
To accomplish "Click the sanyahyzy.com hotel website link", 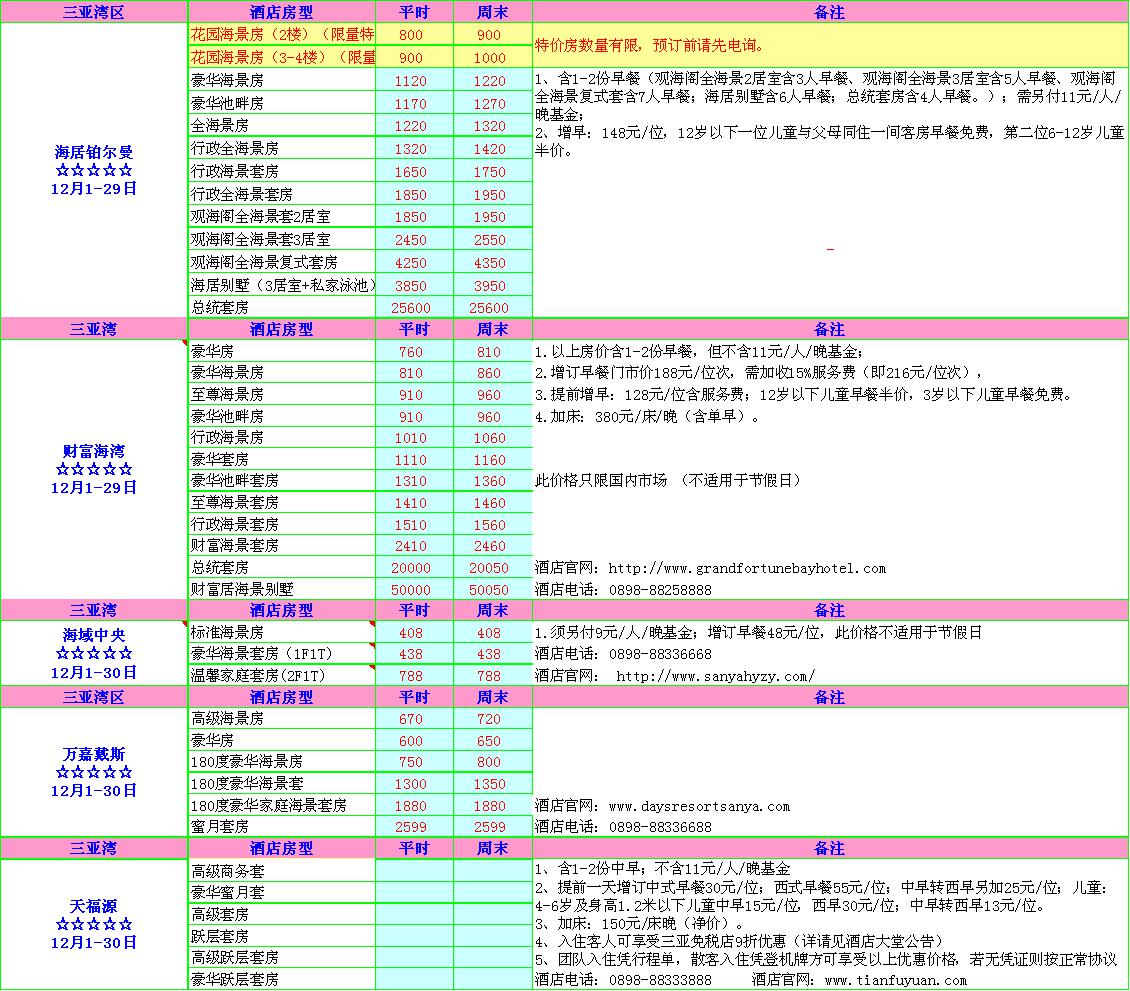I will (x=715, y=676).
